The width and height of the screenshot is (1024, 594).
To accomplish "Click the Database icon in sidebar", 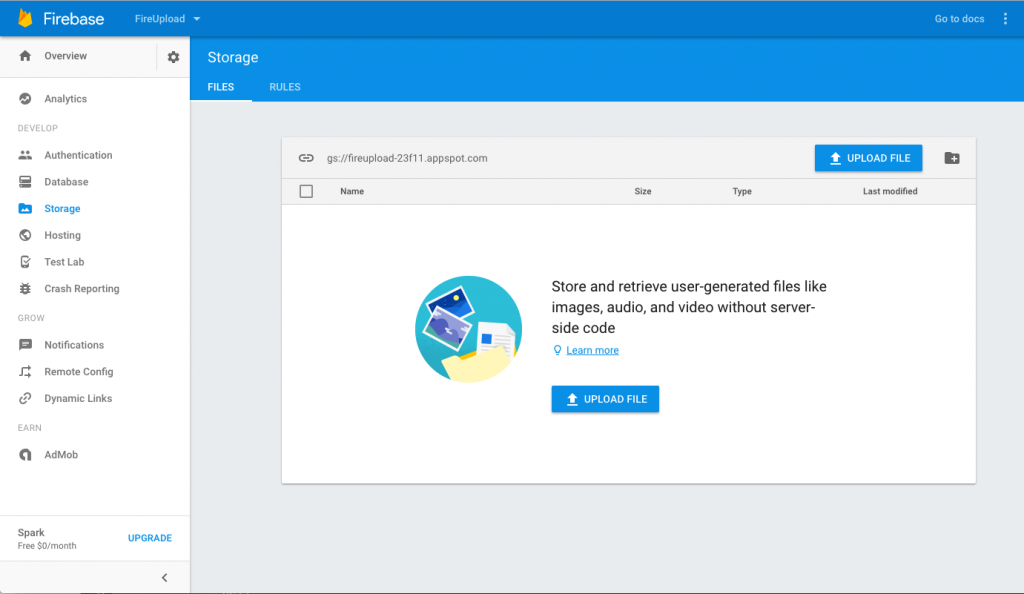I will 25,181.
